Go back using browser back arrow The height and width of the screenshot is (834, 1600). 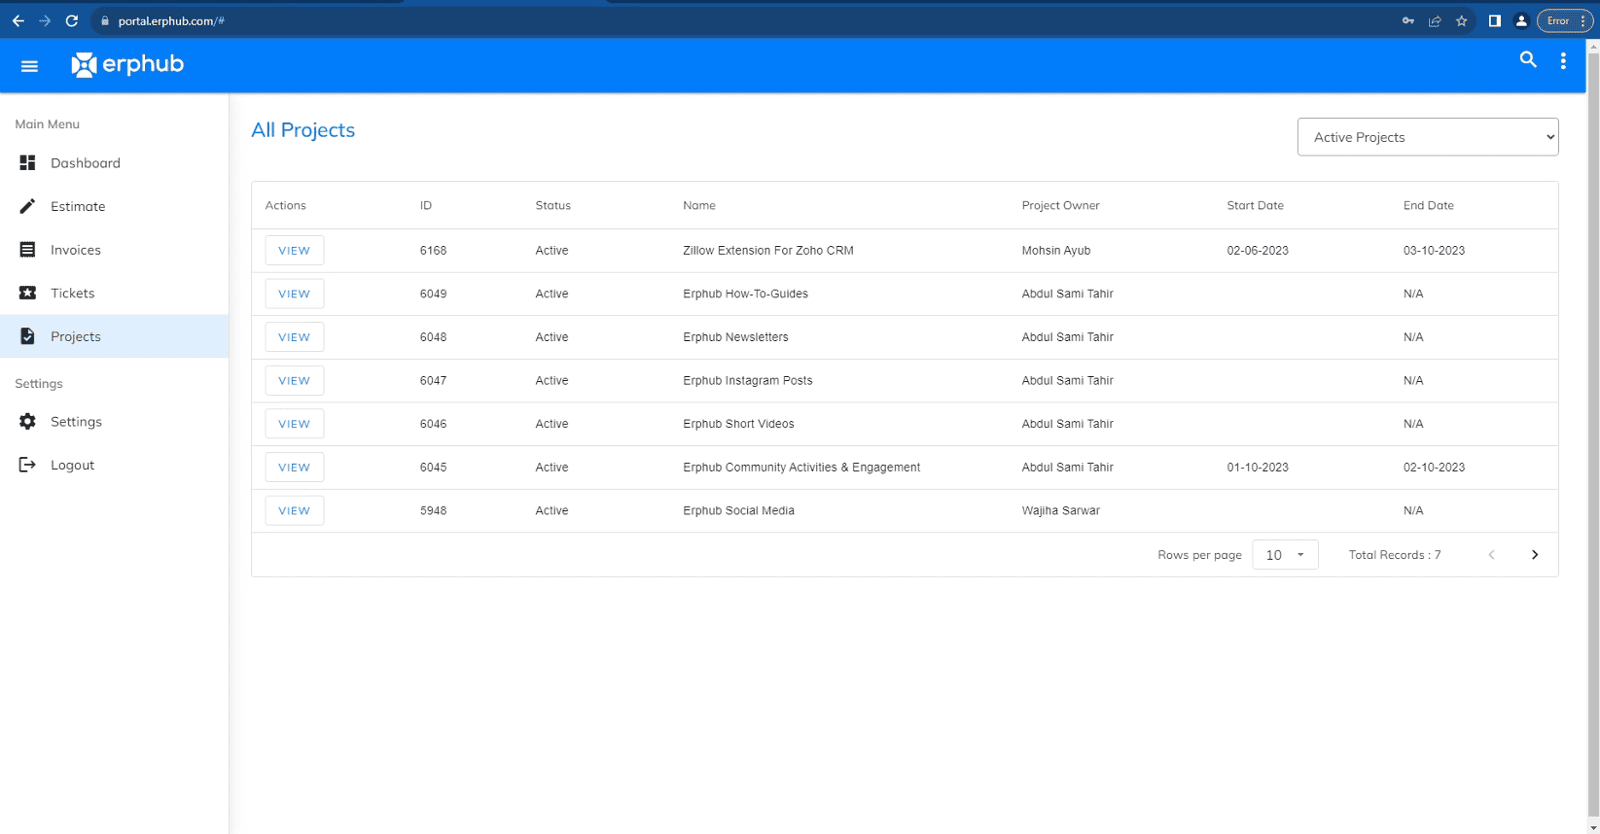point(18,21)
